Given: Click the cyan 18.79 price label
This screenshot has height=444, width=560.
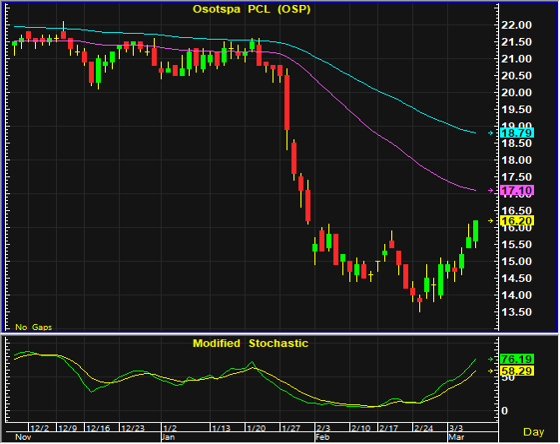Looking at the screenshot, I should (517, 133).
